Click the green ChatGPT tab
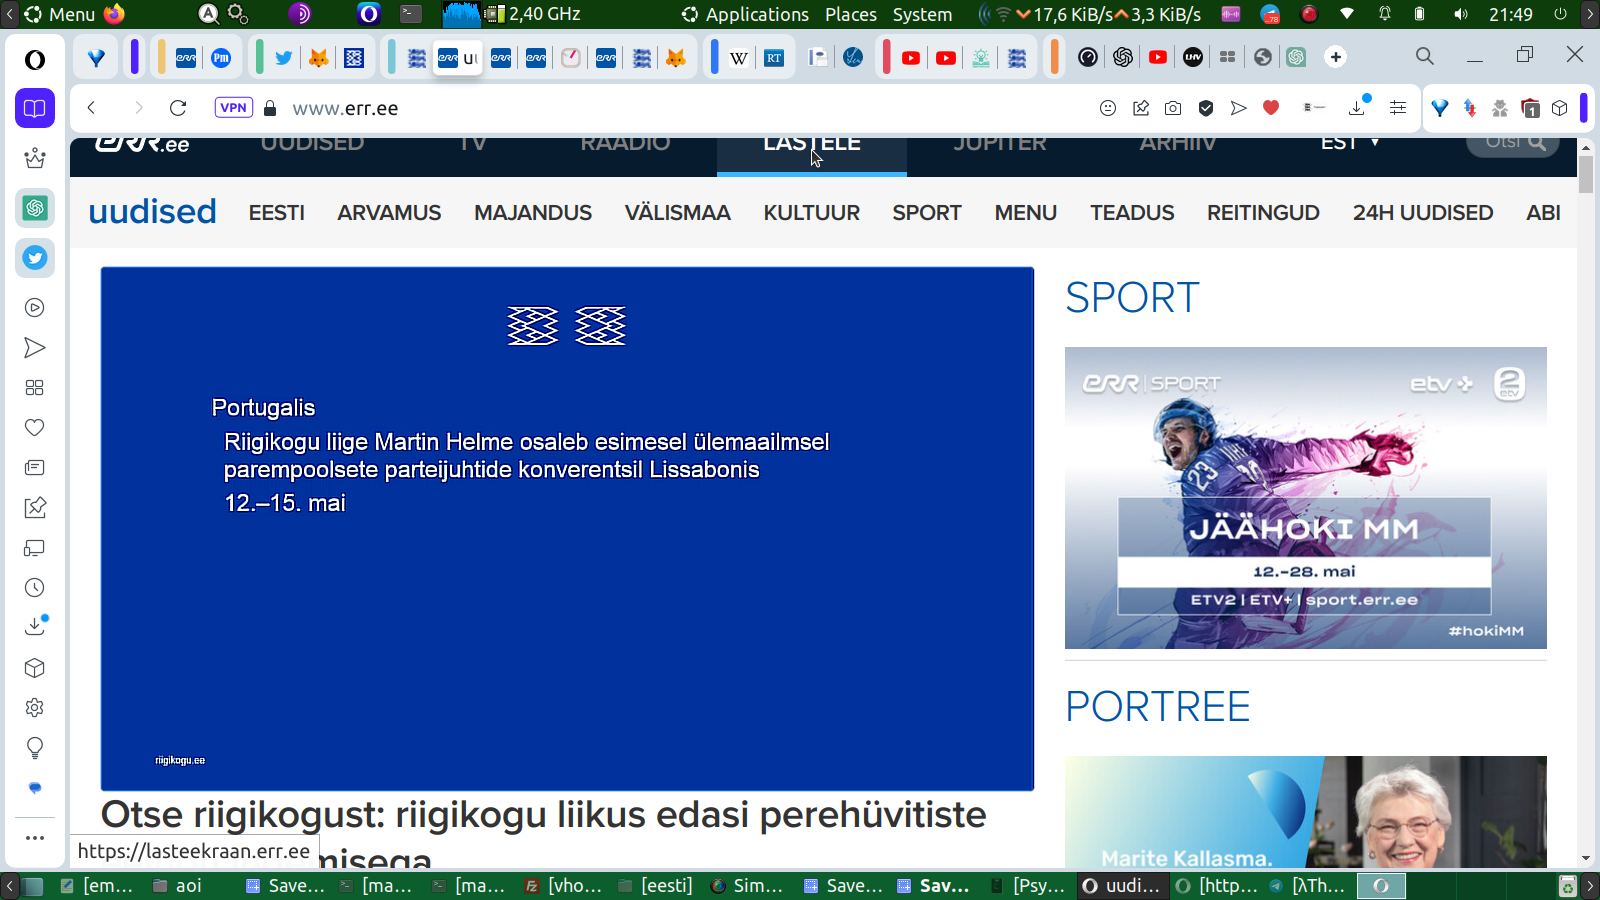 tap(1296, 58)
